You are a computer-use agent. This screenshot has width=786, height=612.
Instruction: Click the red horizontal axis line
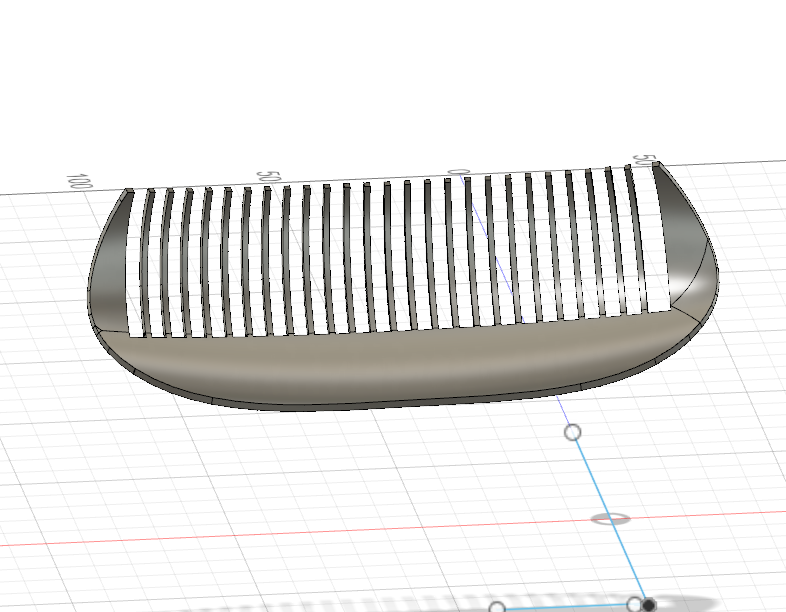pyautogui.click(x=300, y=533)
